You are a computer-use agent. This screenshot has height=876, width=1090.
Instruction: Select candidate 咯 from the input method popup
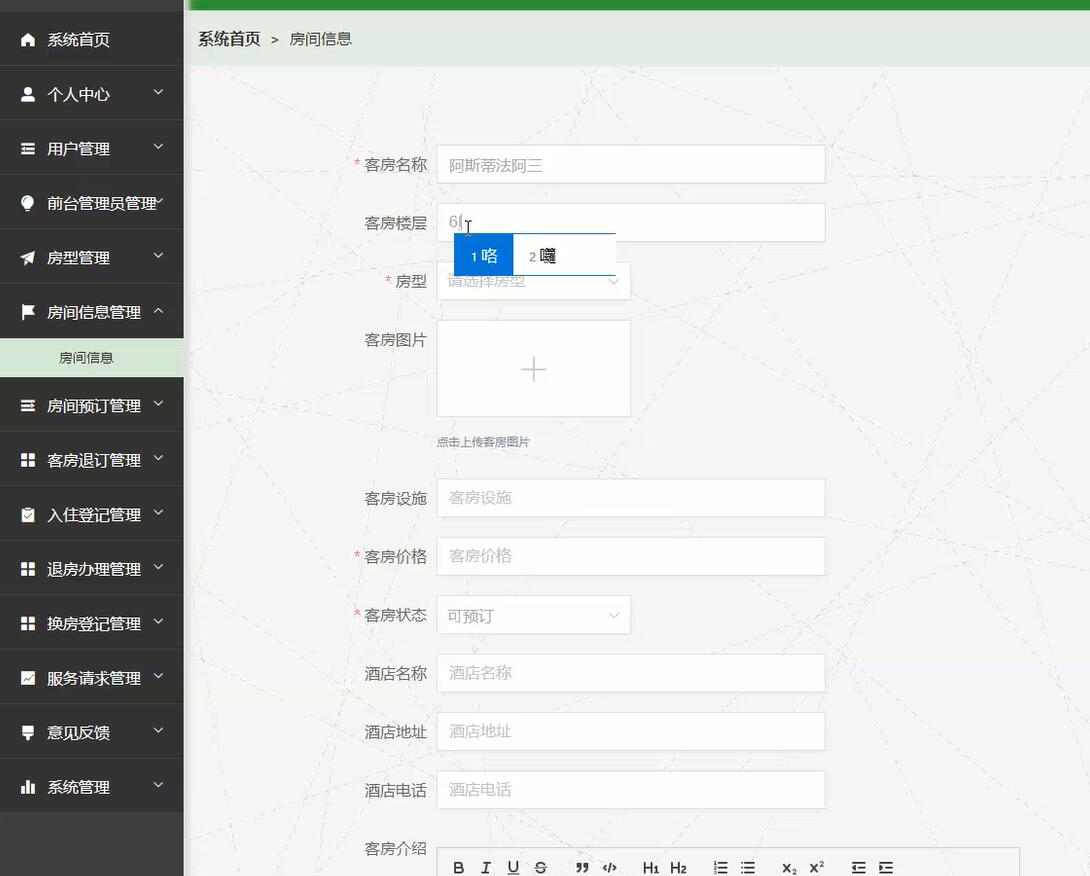[483, 255]
